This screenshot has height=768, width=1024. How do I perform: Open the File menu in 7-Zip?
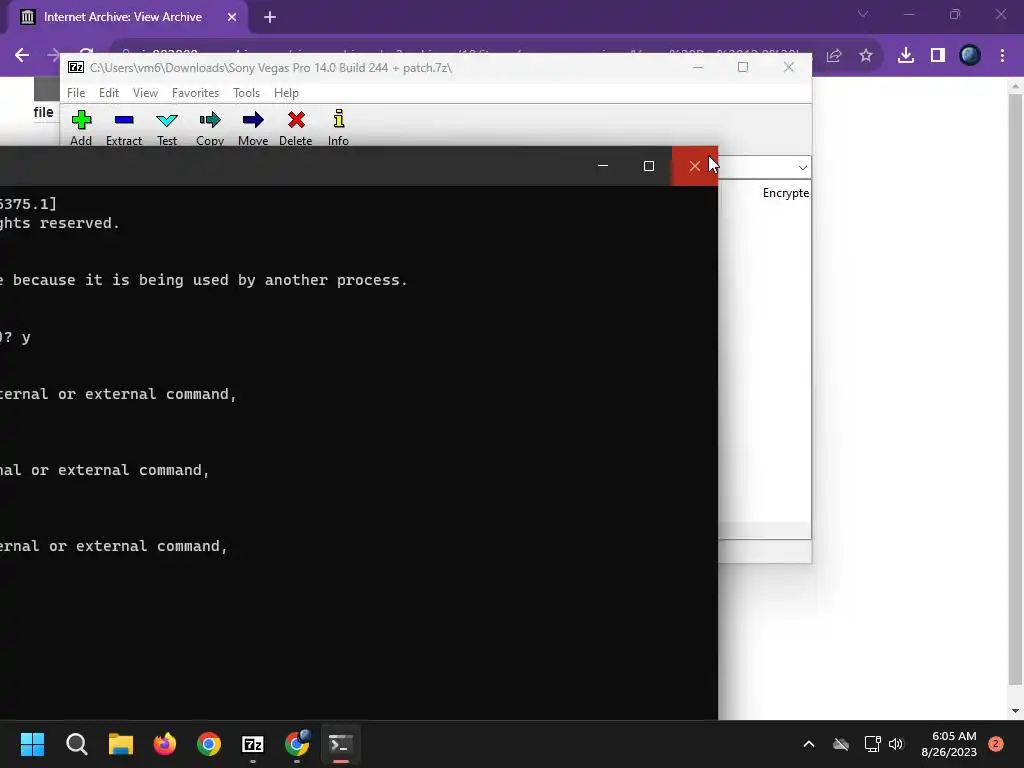[76, 93]
